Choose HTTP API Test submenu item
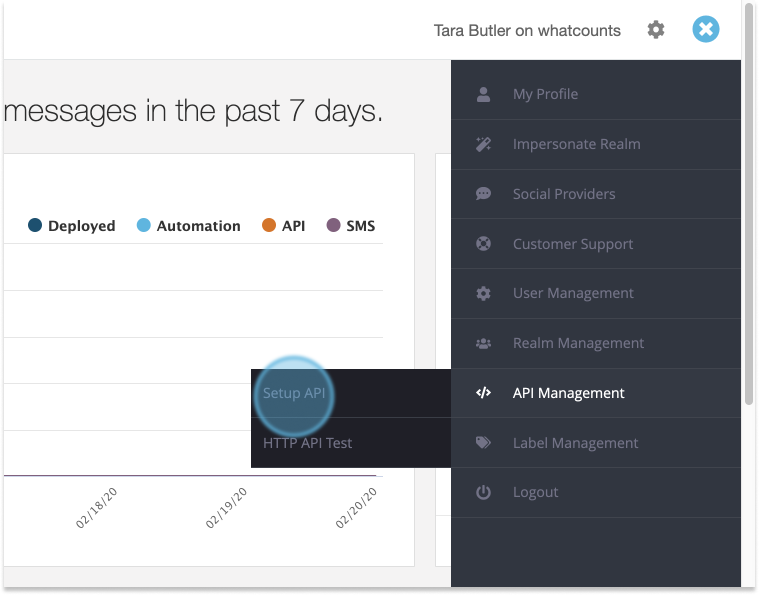 click(x=308, y=443)
